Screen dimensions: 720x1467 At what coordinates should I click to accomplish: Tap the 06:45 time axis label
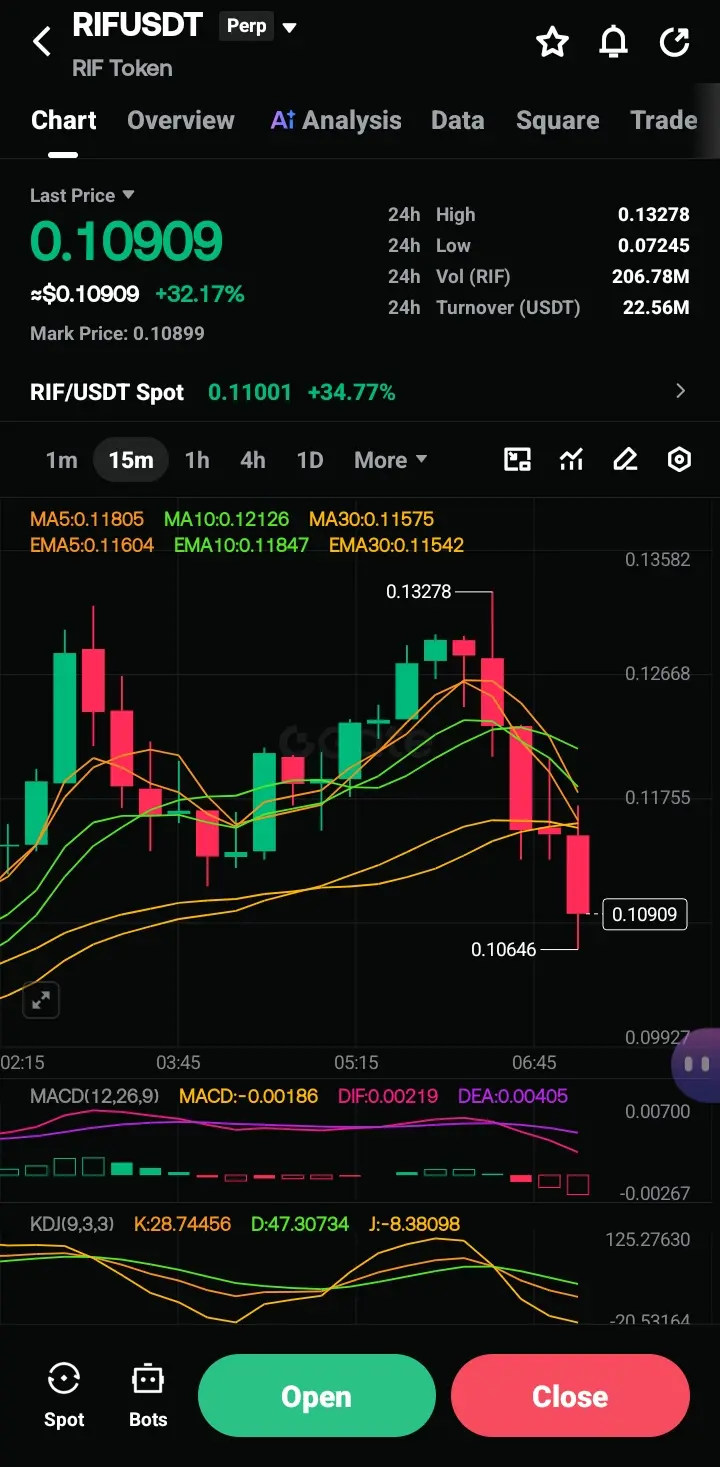pyautogui.click(x=534, y=1062)
